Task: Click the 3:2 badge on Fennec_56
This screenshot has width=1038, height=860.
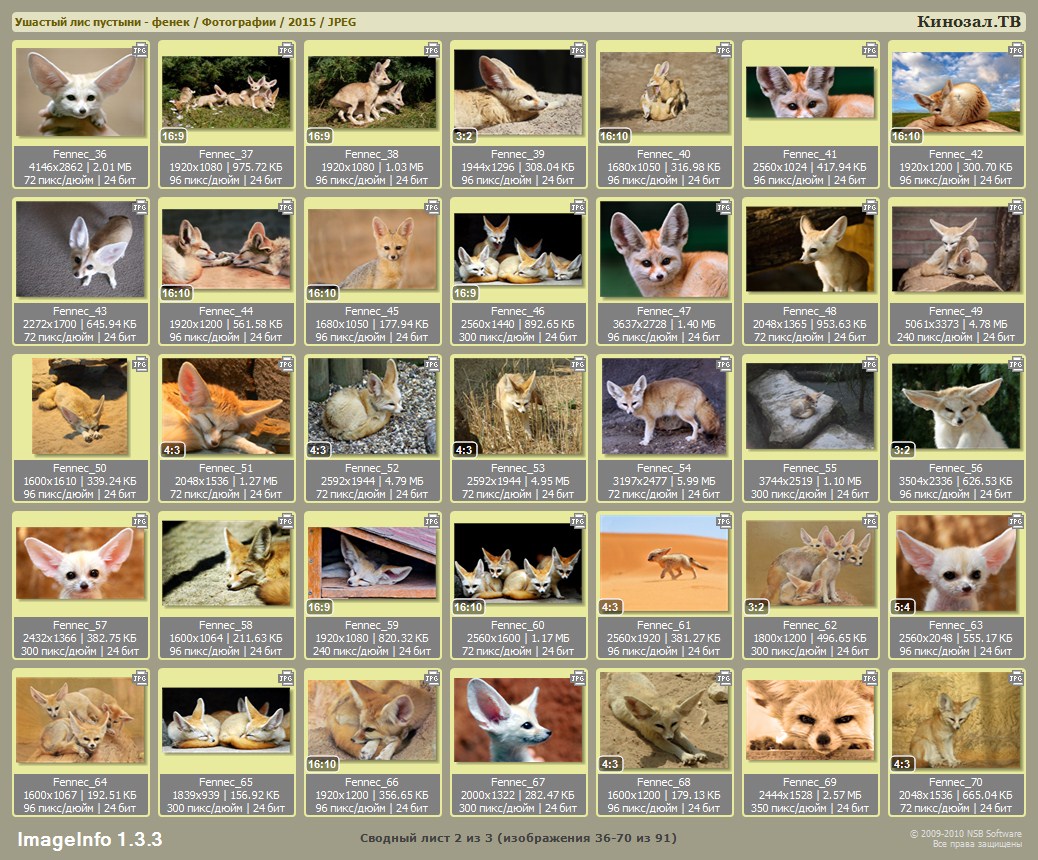Action: click(903, 450)
